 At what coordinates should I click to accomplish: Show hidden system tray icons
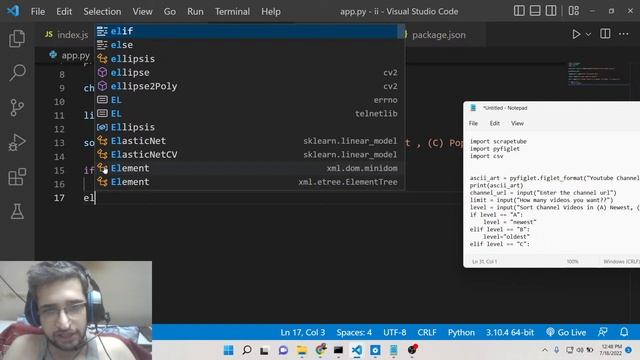[x=545, y=350]
